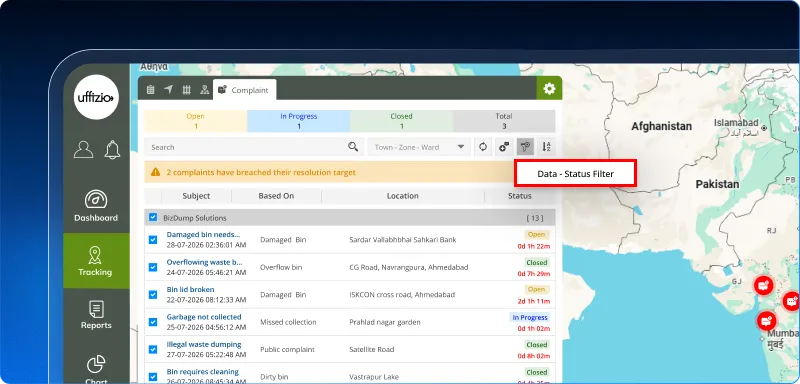Go to Dashboard in the sidebar
Viewport: 800px width, 384px height.
coord(96,206)
